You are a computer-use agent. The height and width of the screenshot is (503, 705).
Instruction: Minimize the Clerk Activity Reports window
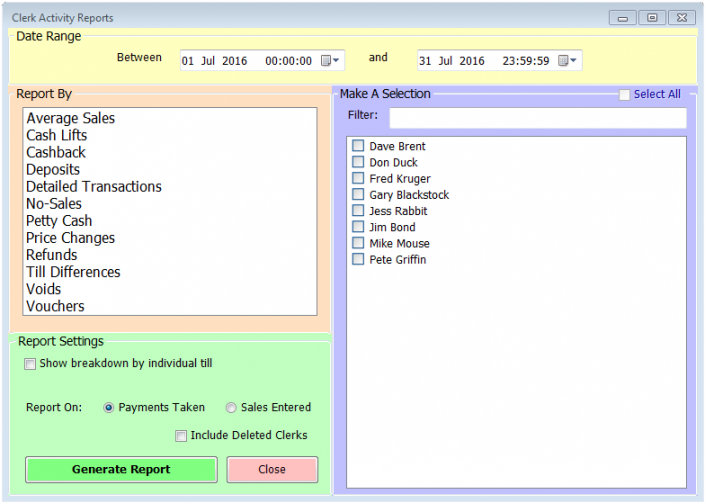point(623,18)
